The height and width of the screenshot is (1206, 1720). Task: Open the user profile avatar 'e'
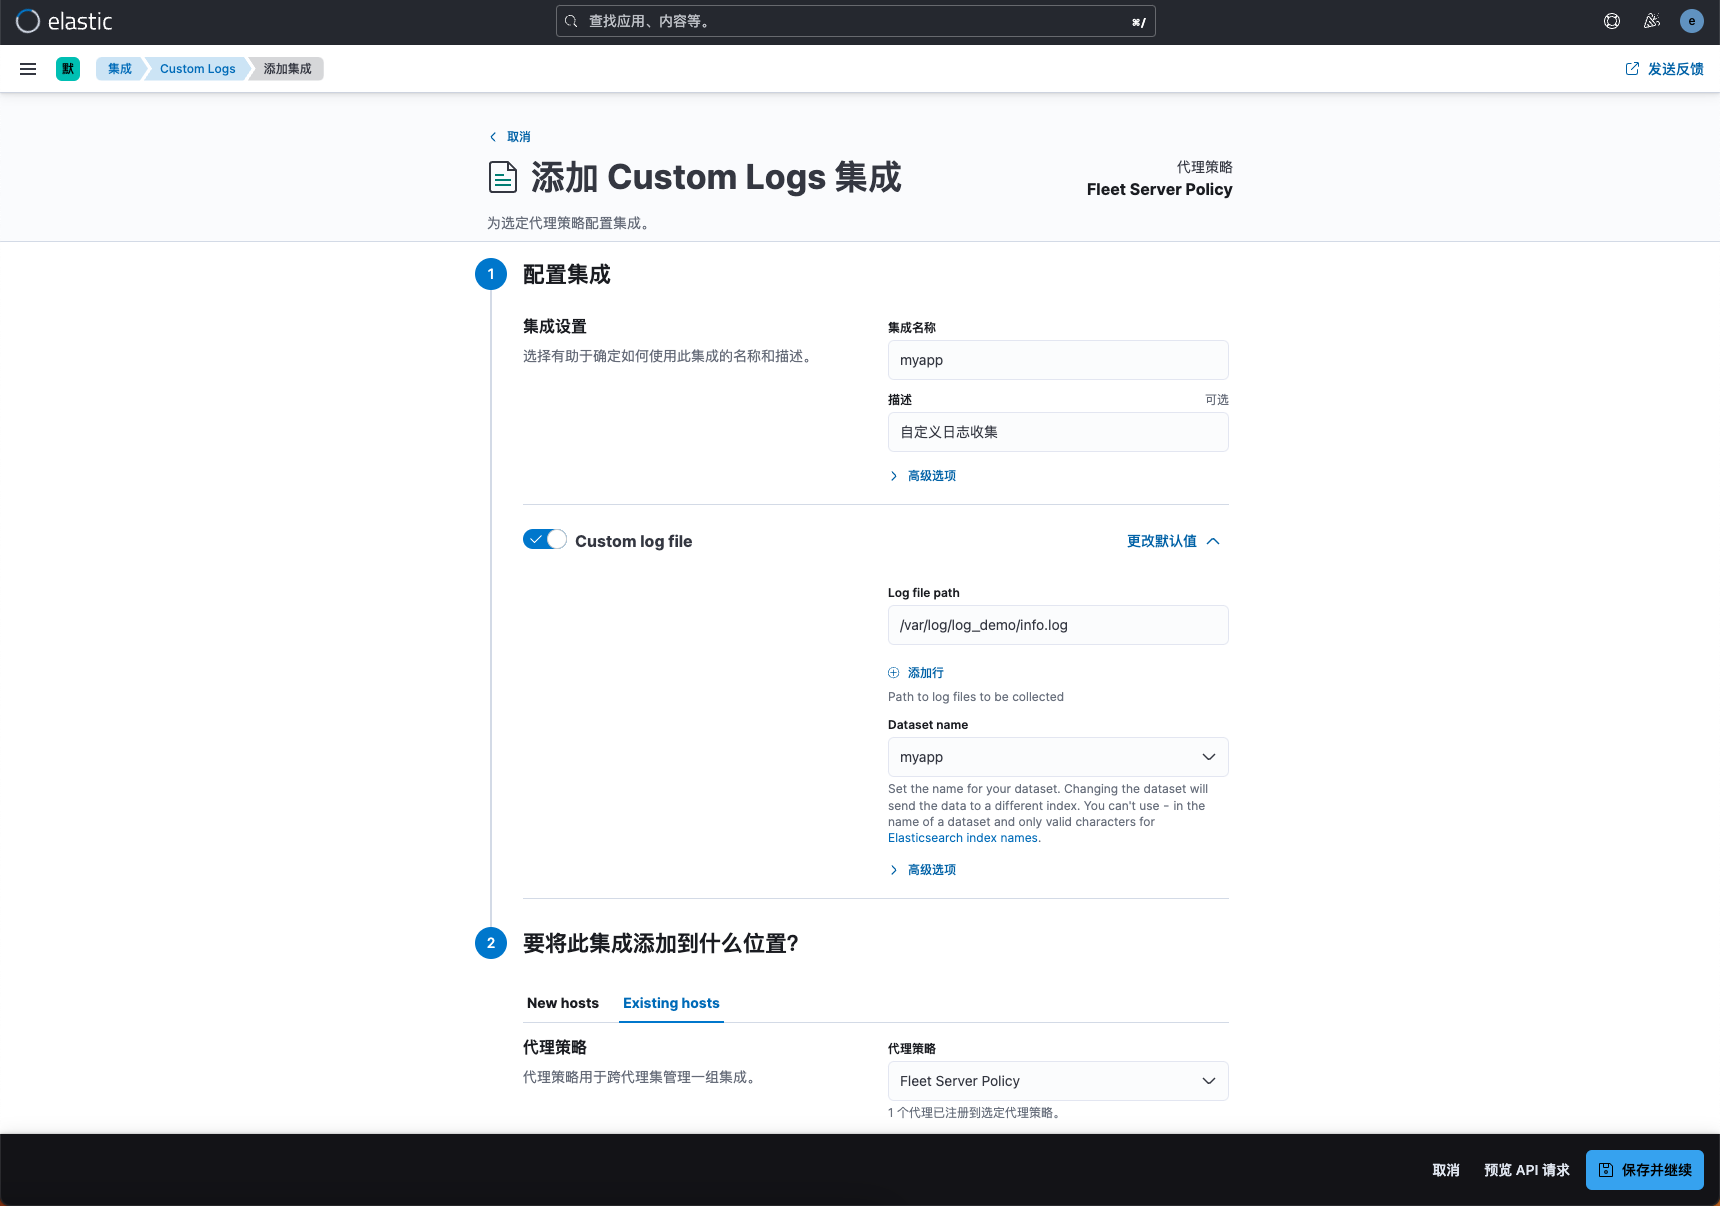click(1692, 21)
